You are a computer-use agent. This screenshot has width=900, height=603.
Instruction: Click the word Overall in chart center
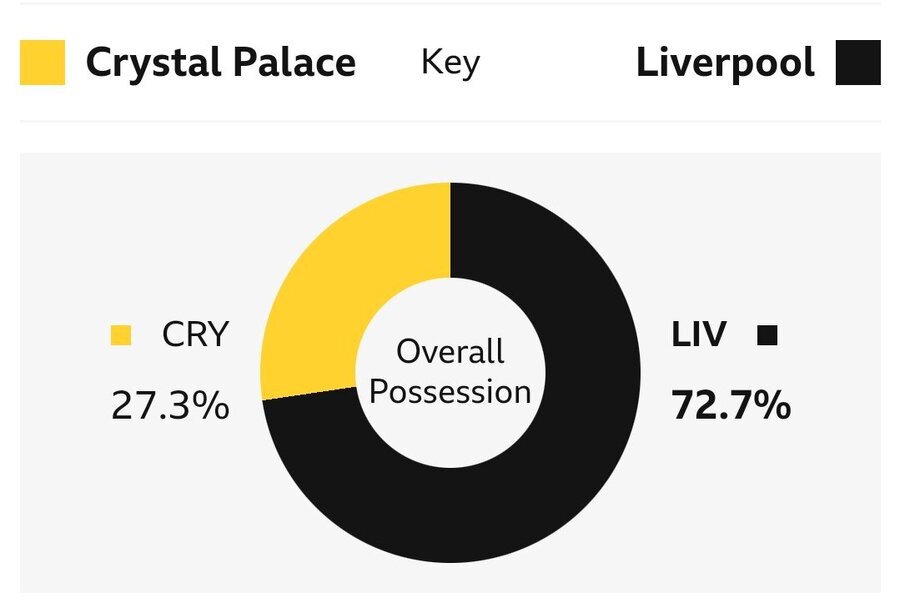[x=450, y=352]
